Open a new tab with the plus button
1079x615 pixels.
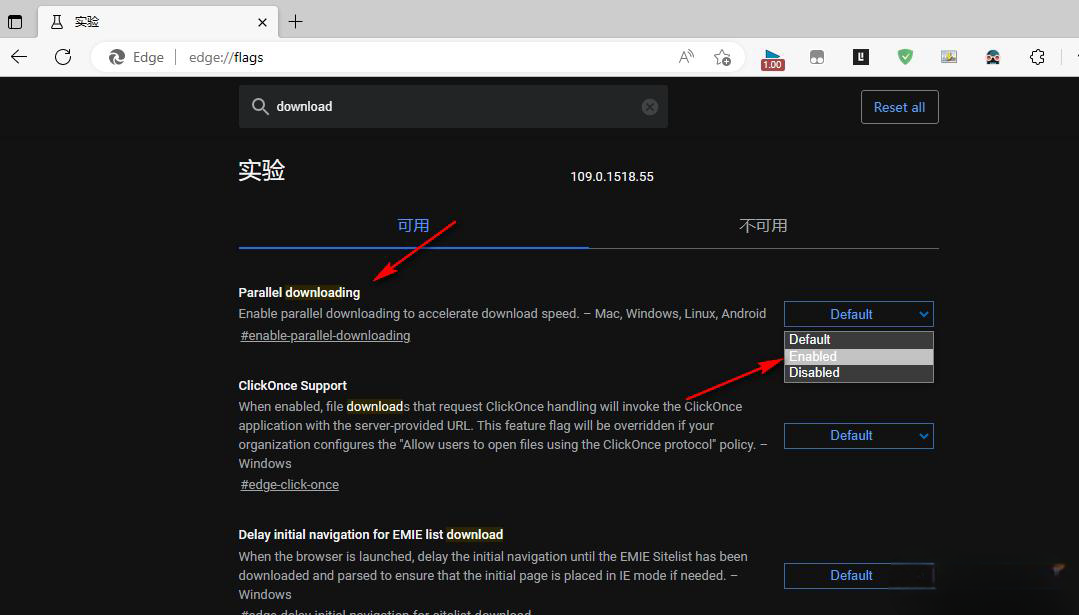tap(295, 22)
